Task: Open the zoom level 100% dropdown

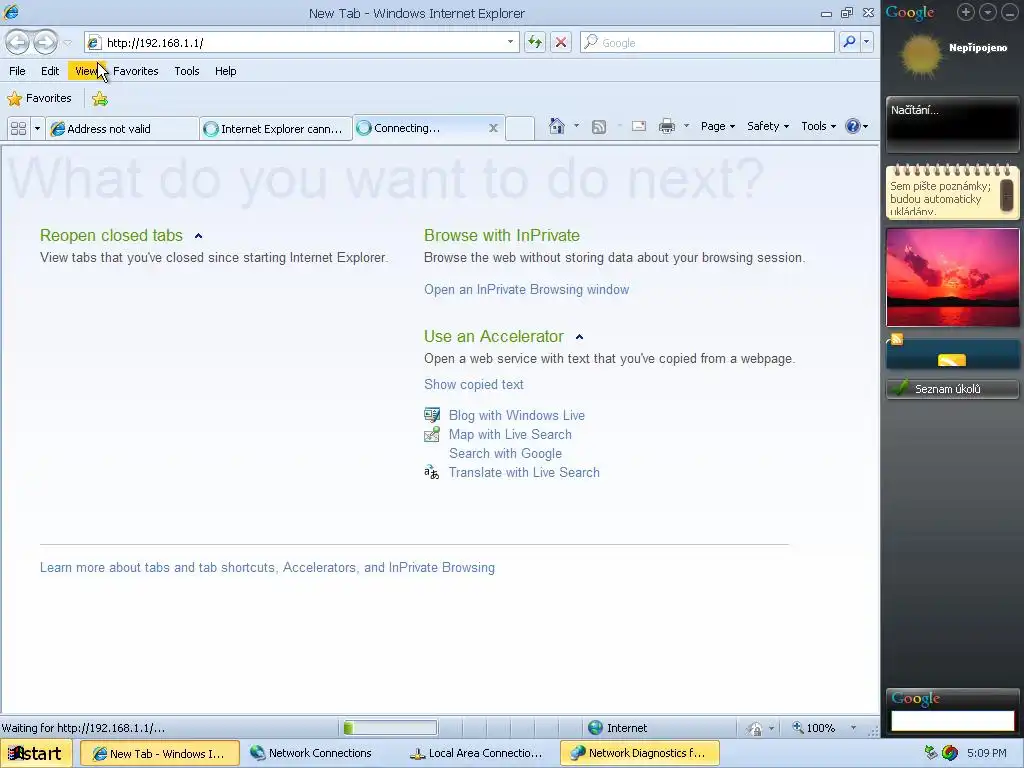Action: click(x=853, y=728)
